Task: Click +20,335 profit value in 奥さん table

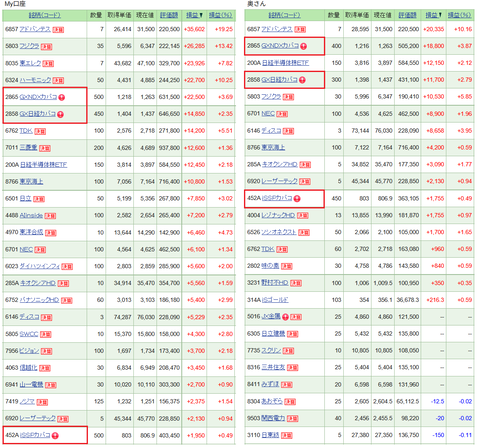Action: click(x=434, y=29)
